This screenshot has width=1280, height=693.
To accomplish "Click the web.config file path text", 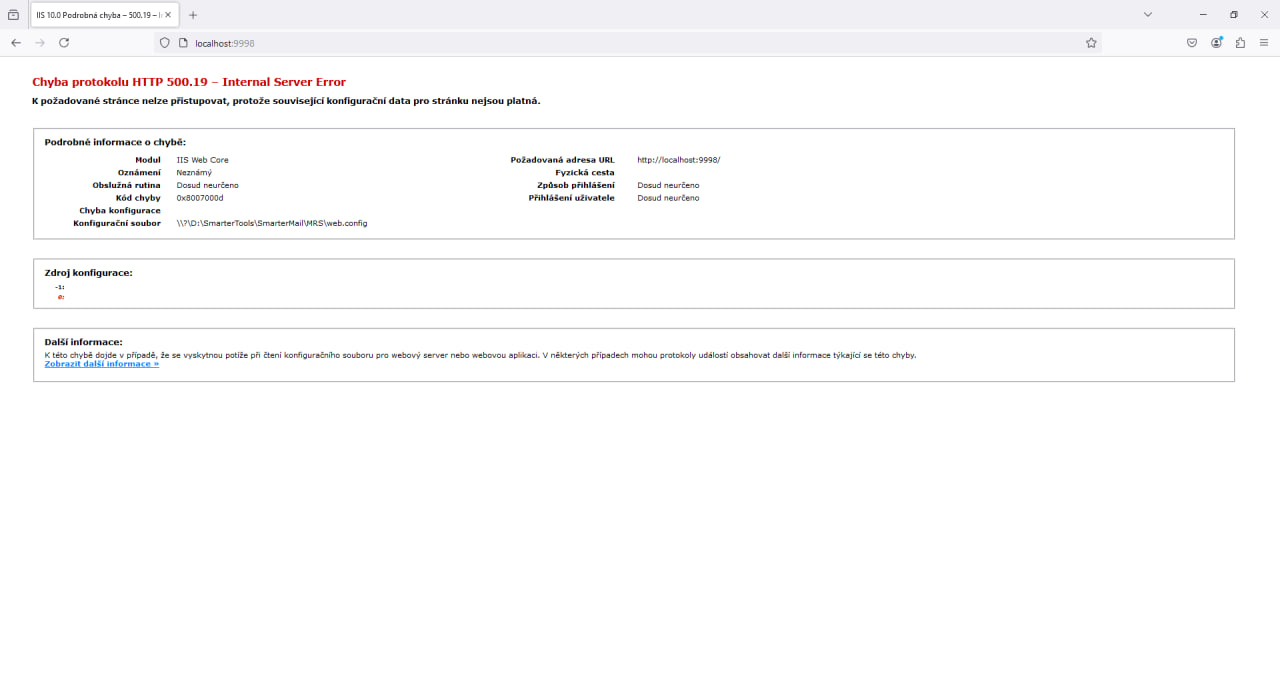I will tap(272, 223).
